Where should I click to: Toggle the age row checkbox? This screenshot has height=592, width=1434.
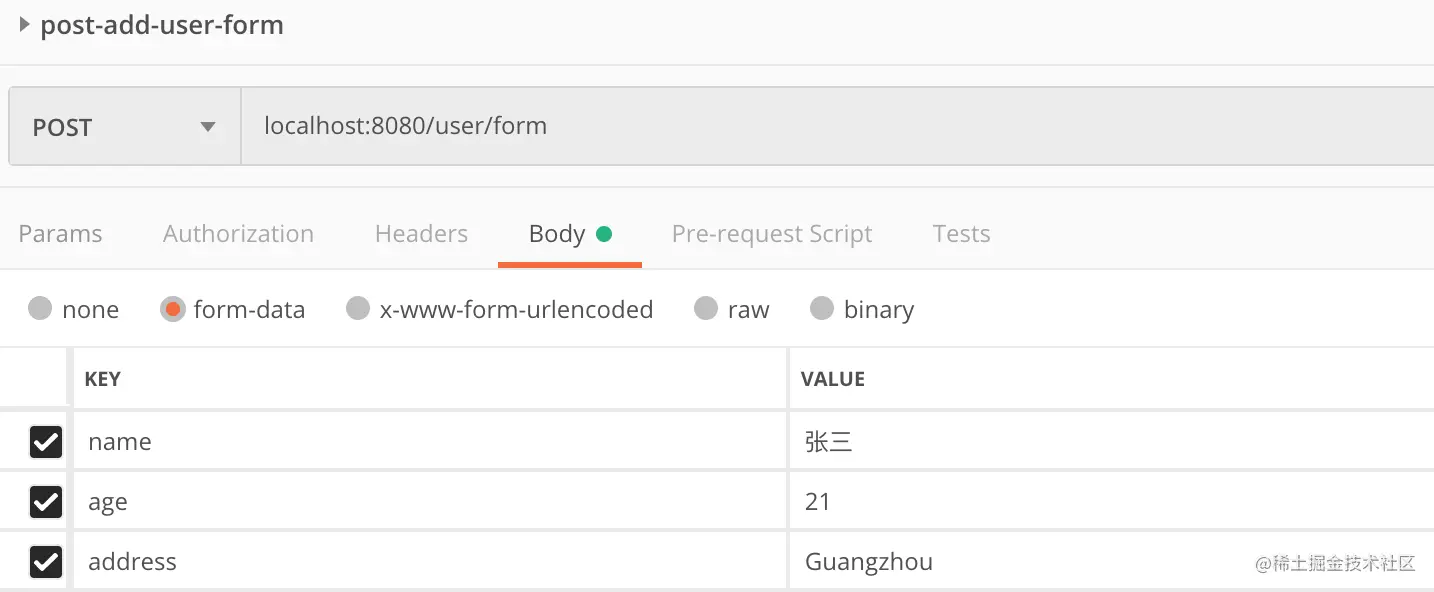[x=46, y=501]
